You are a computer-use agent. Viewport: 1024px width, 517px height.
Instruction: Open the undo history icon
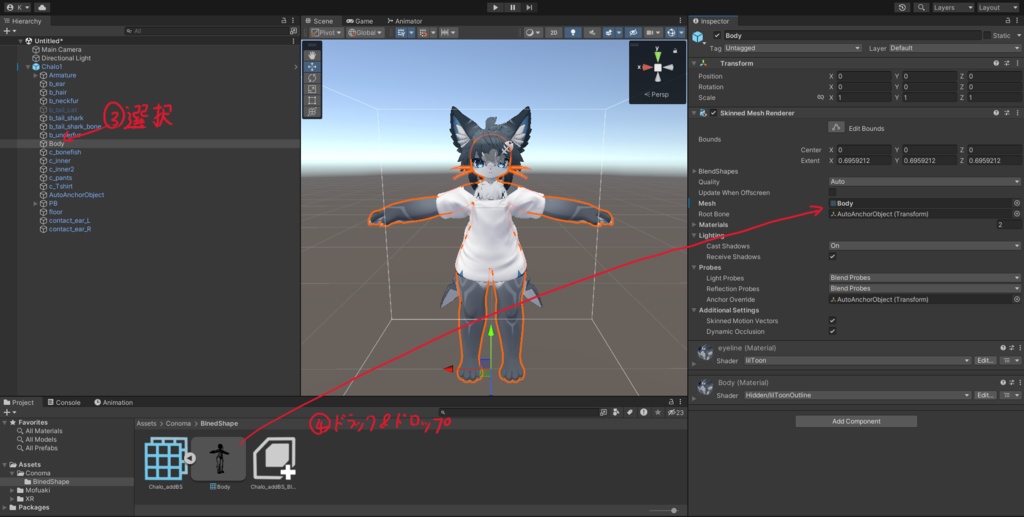tap(903, 7)
